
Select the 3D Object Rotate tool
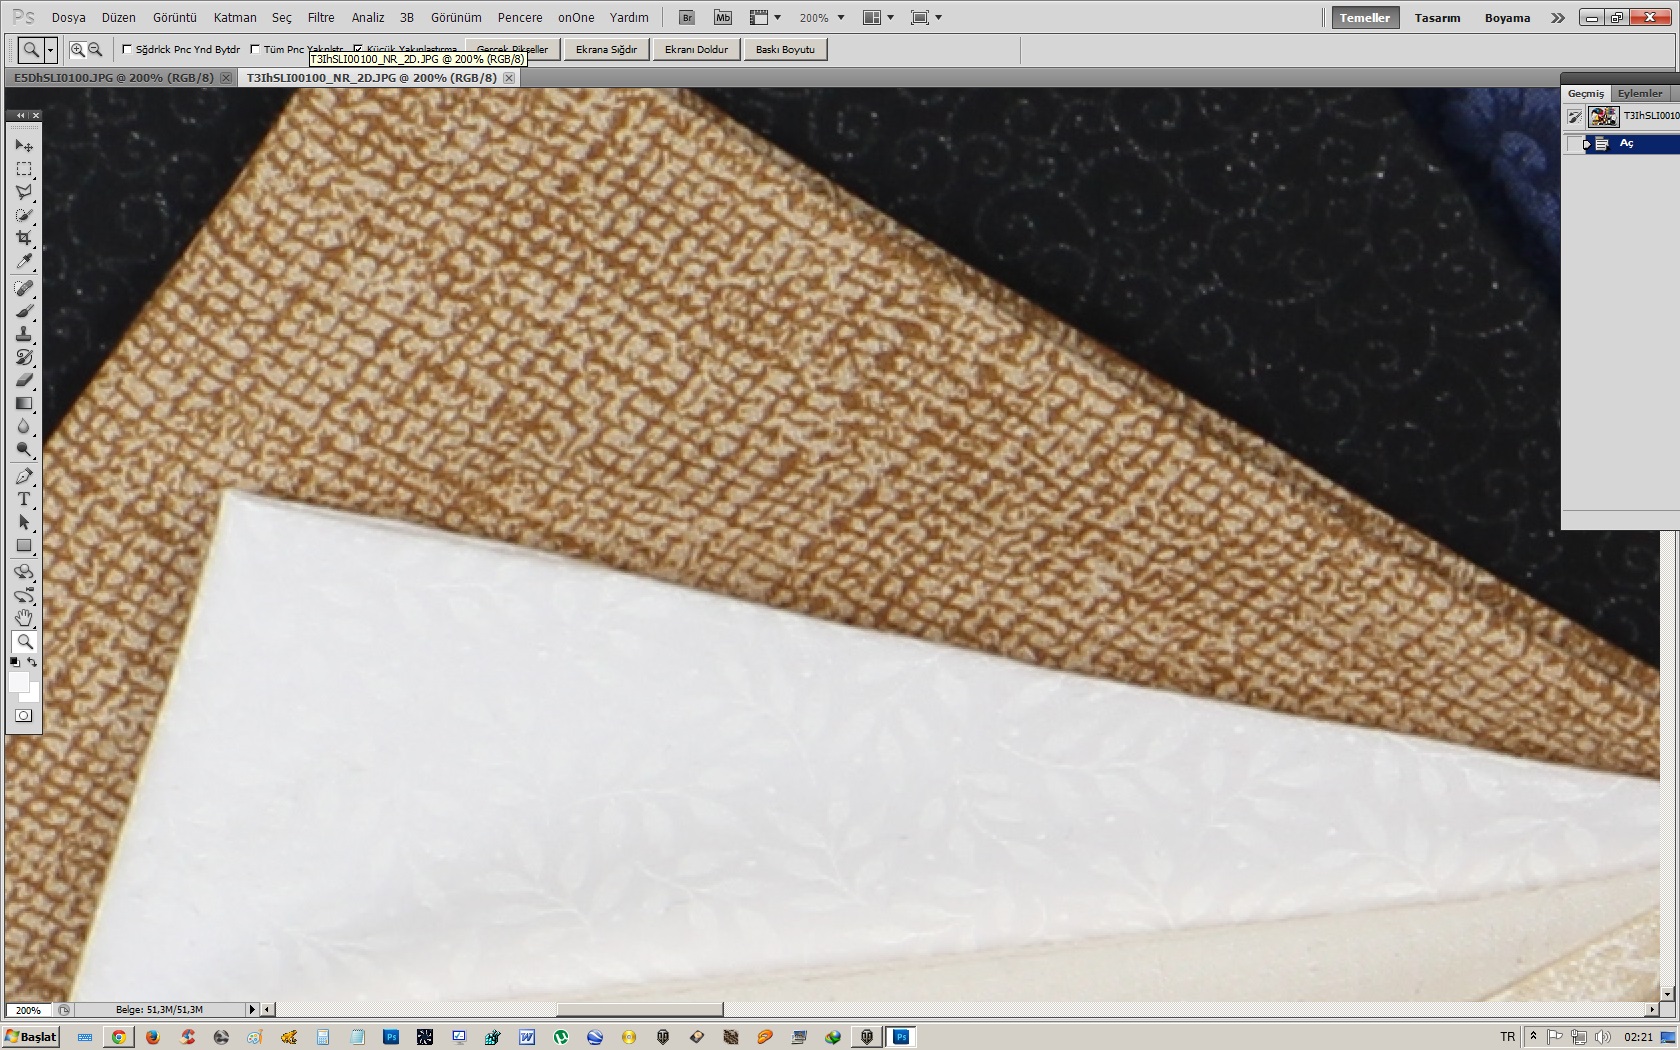(x=24, y=573)
